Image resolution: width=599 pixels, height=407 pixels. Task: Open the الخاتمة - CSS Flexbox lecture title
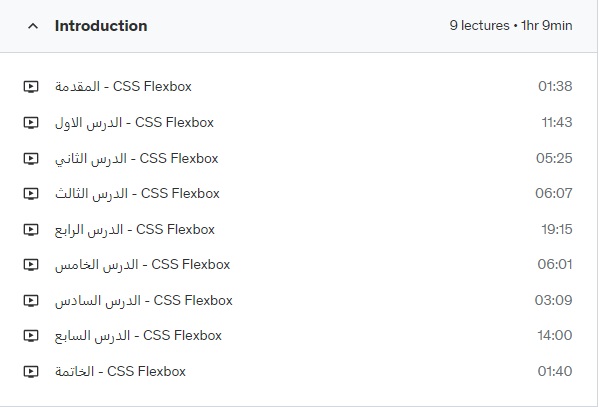point(120,371)
